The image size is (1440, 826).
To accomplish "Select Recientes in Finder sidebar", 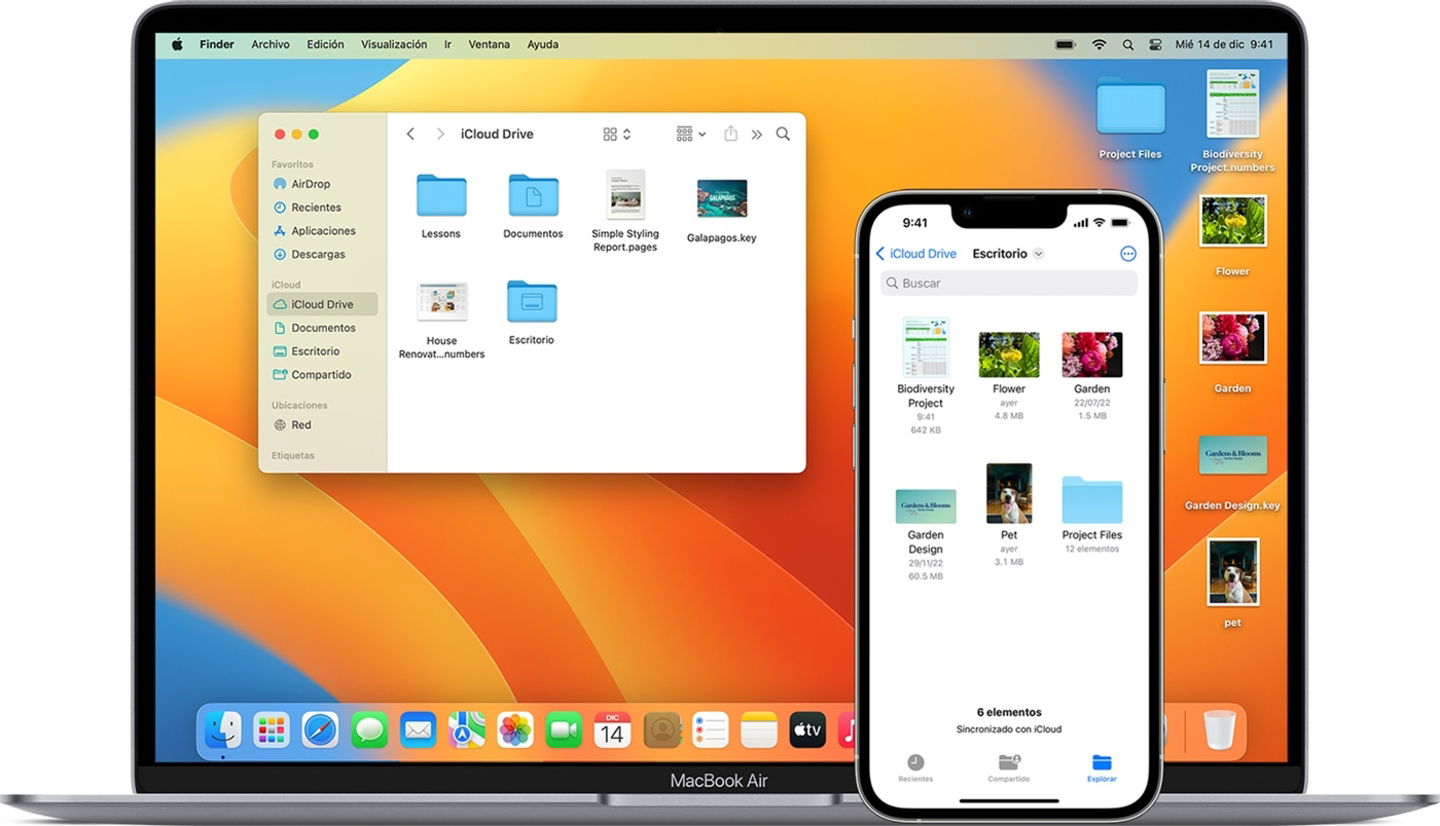I will point(322,207).
